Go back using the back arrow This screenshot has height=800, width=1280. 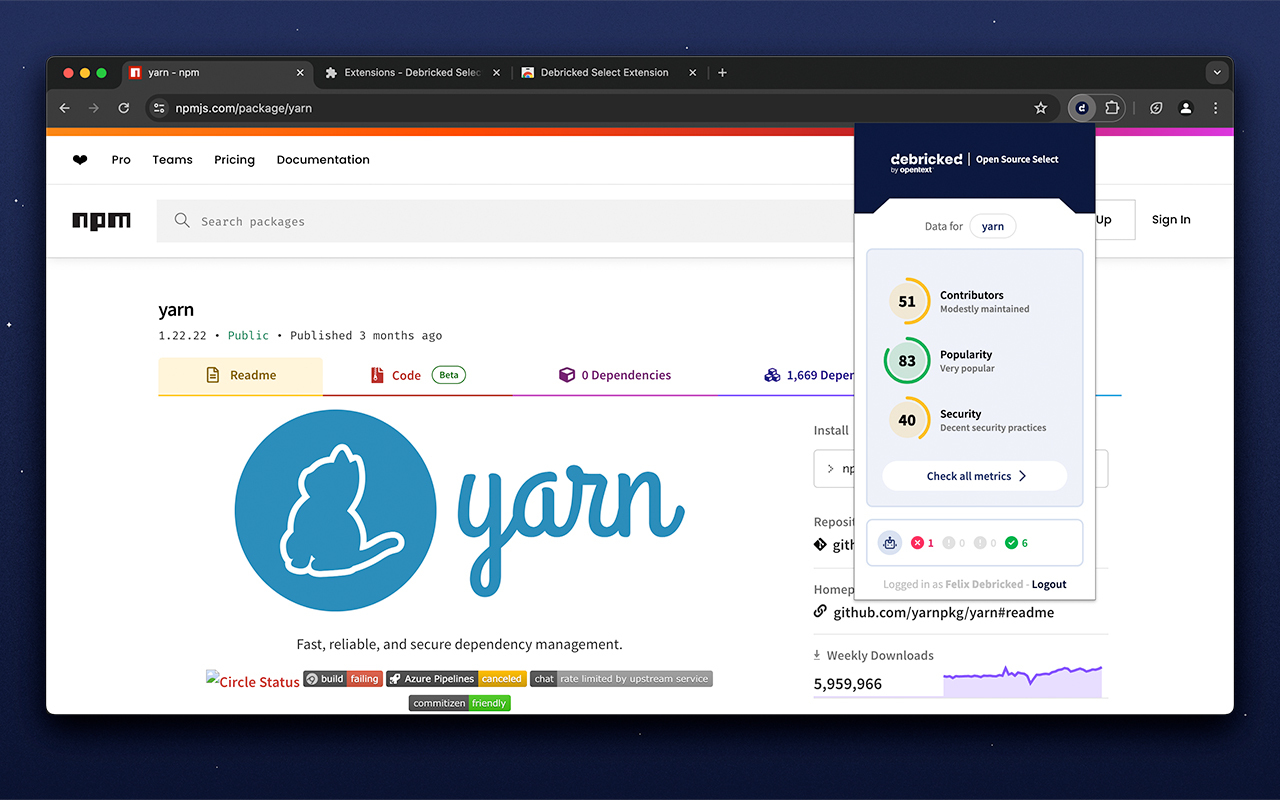click(65, 108)
